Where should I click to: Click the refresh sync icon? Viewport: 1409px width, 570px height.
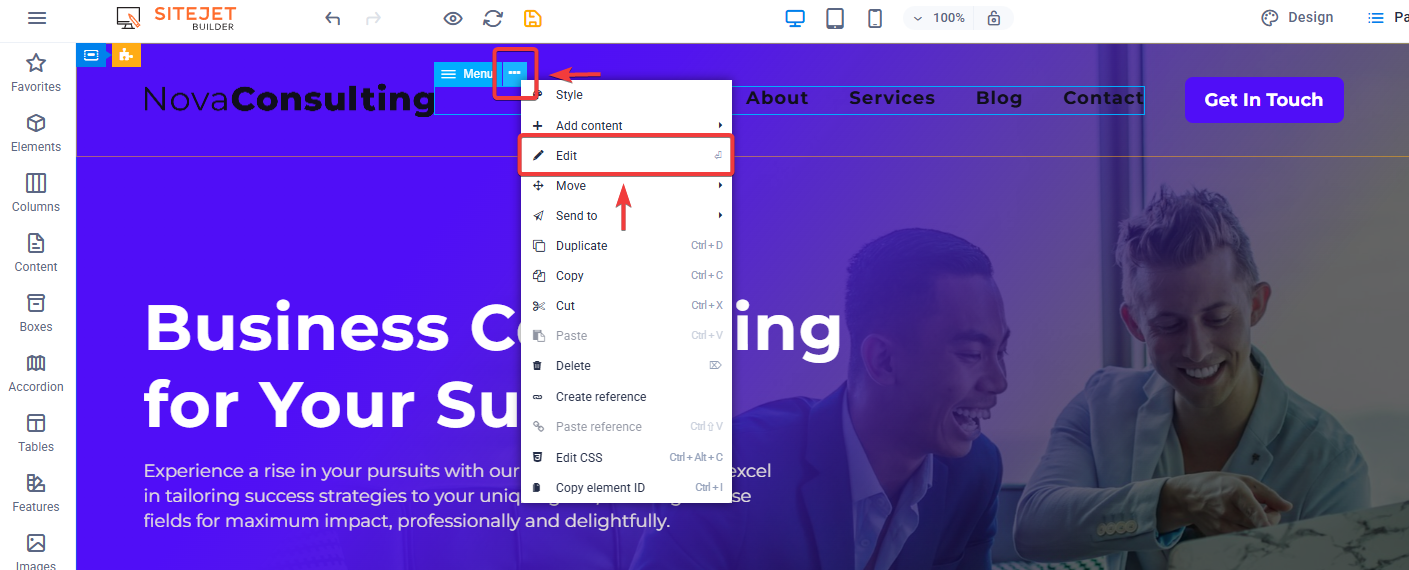click(x=493, y=18)
